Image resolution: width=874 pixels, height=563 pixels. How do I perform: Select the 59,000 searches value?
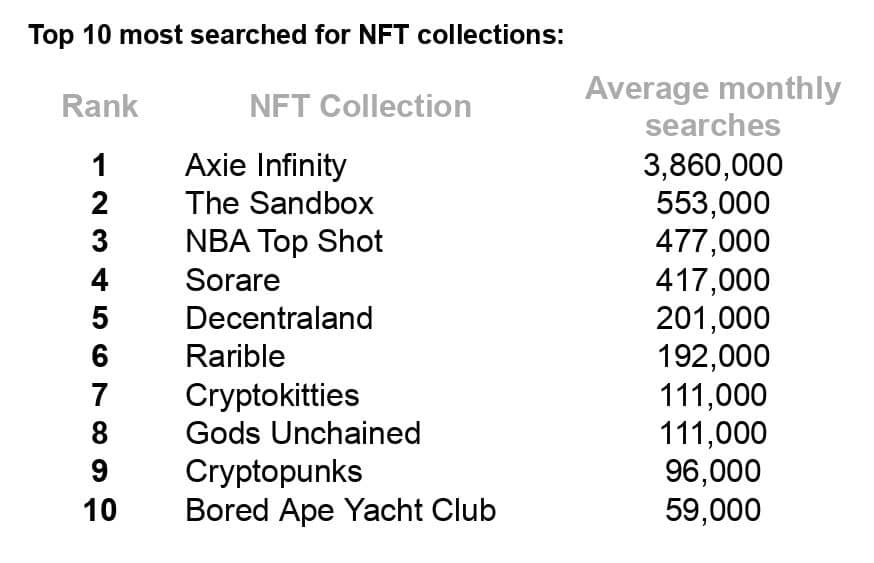coord(713,511)
